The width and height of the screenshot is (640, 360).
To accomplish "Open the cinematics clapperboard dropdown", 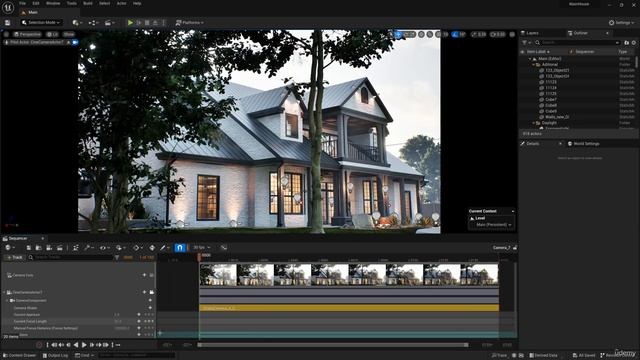I will pos(109,22).
